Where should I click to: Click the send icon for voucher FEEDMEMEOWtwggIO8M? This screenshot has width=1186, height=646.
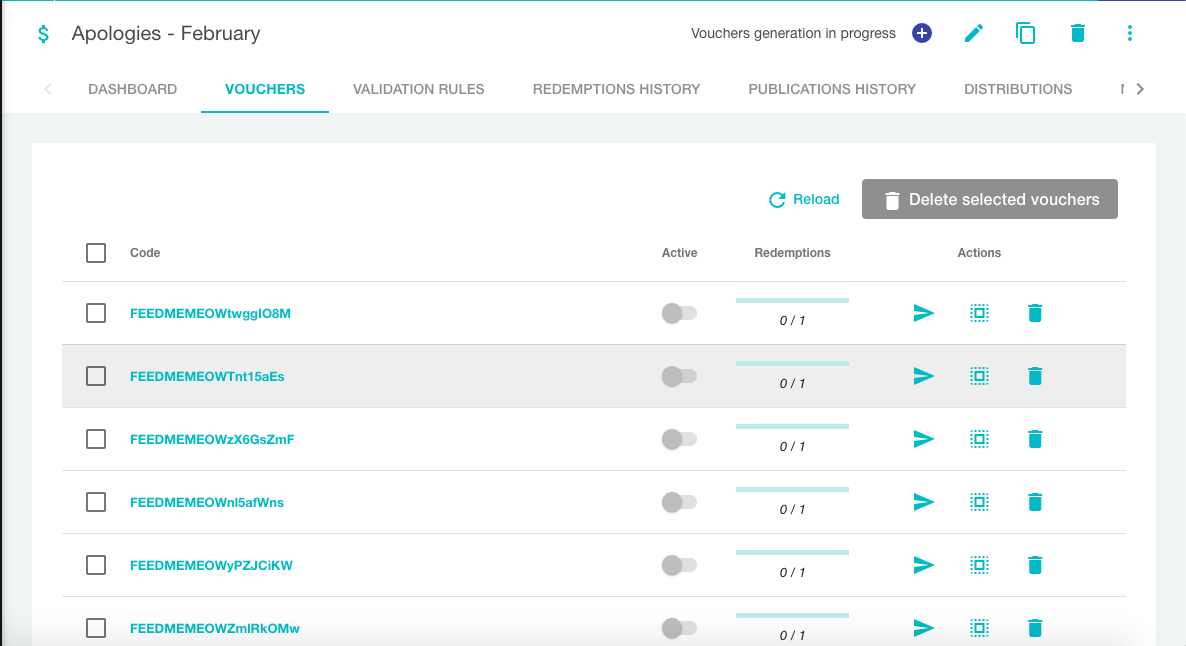coord(924,313)
